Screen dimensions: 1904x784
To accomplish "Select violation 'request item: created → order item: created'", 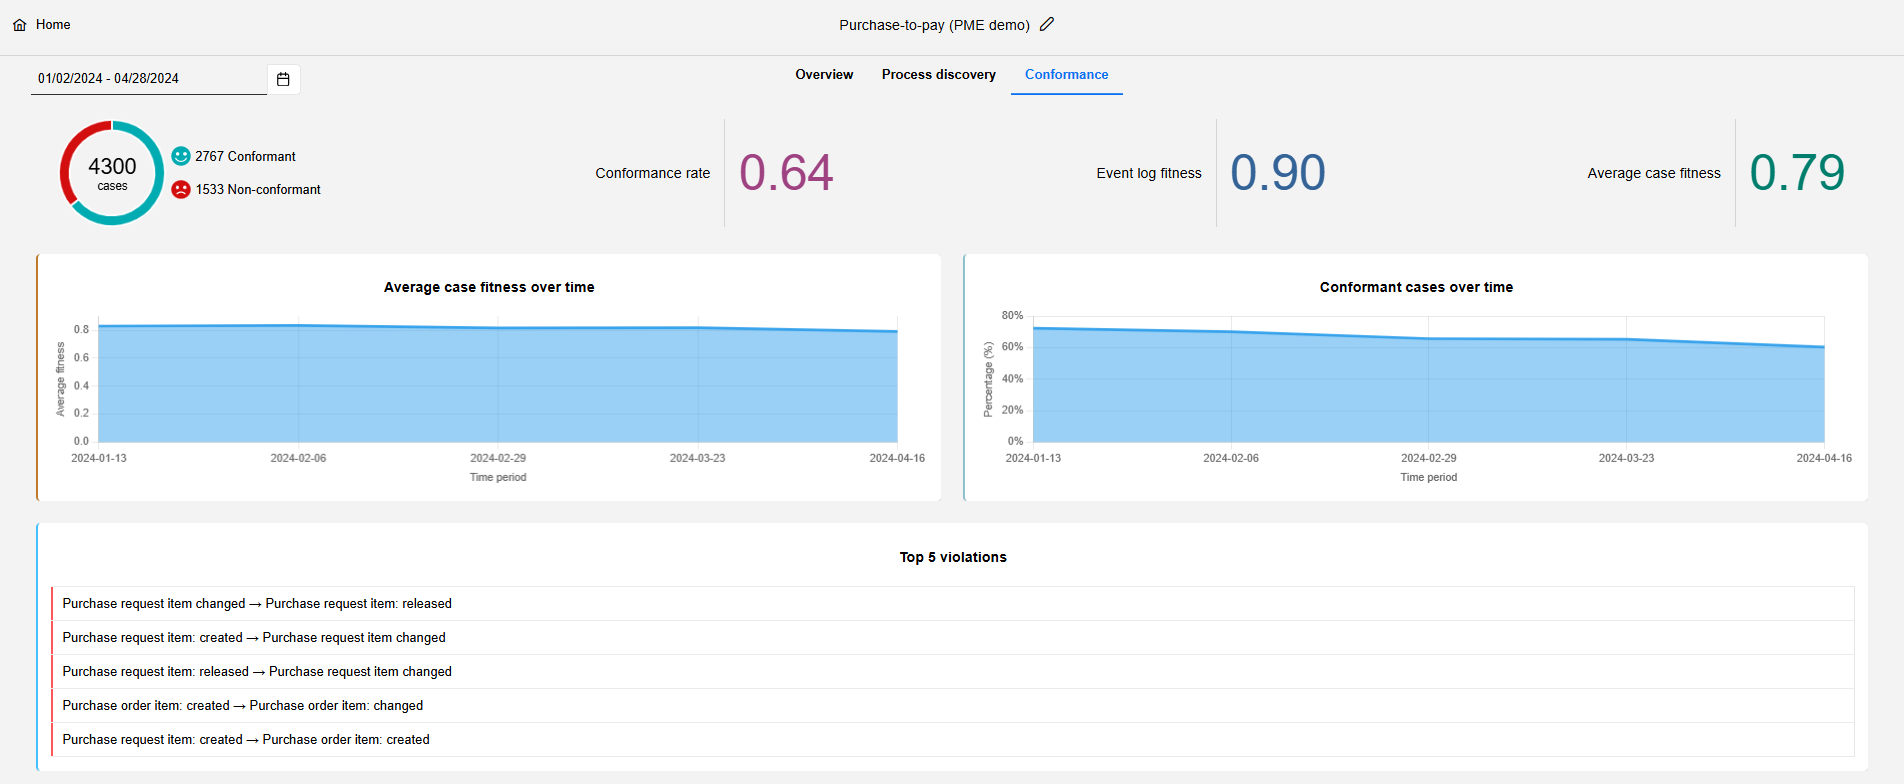I will [246, 740].
